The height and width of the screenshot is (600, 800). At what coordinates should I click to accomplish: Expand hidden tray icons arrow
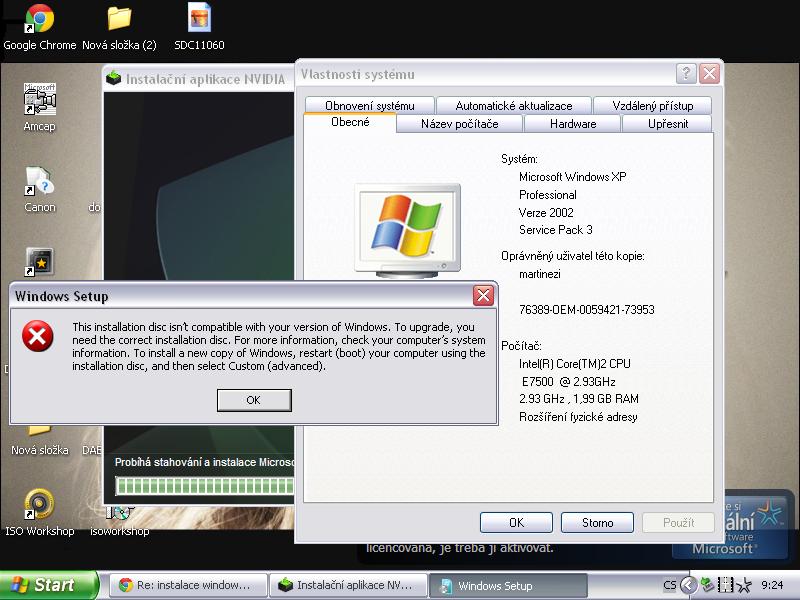tap(688, 585)
